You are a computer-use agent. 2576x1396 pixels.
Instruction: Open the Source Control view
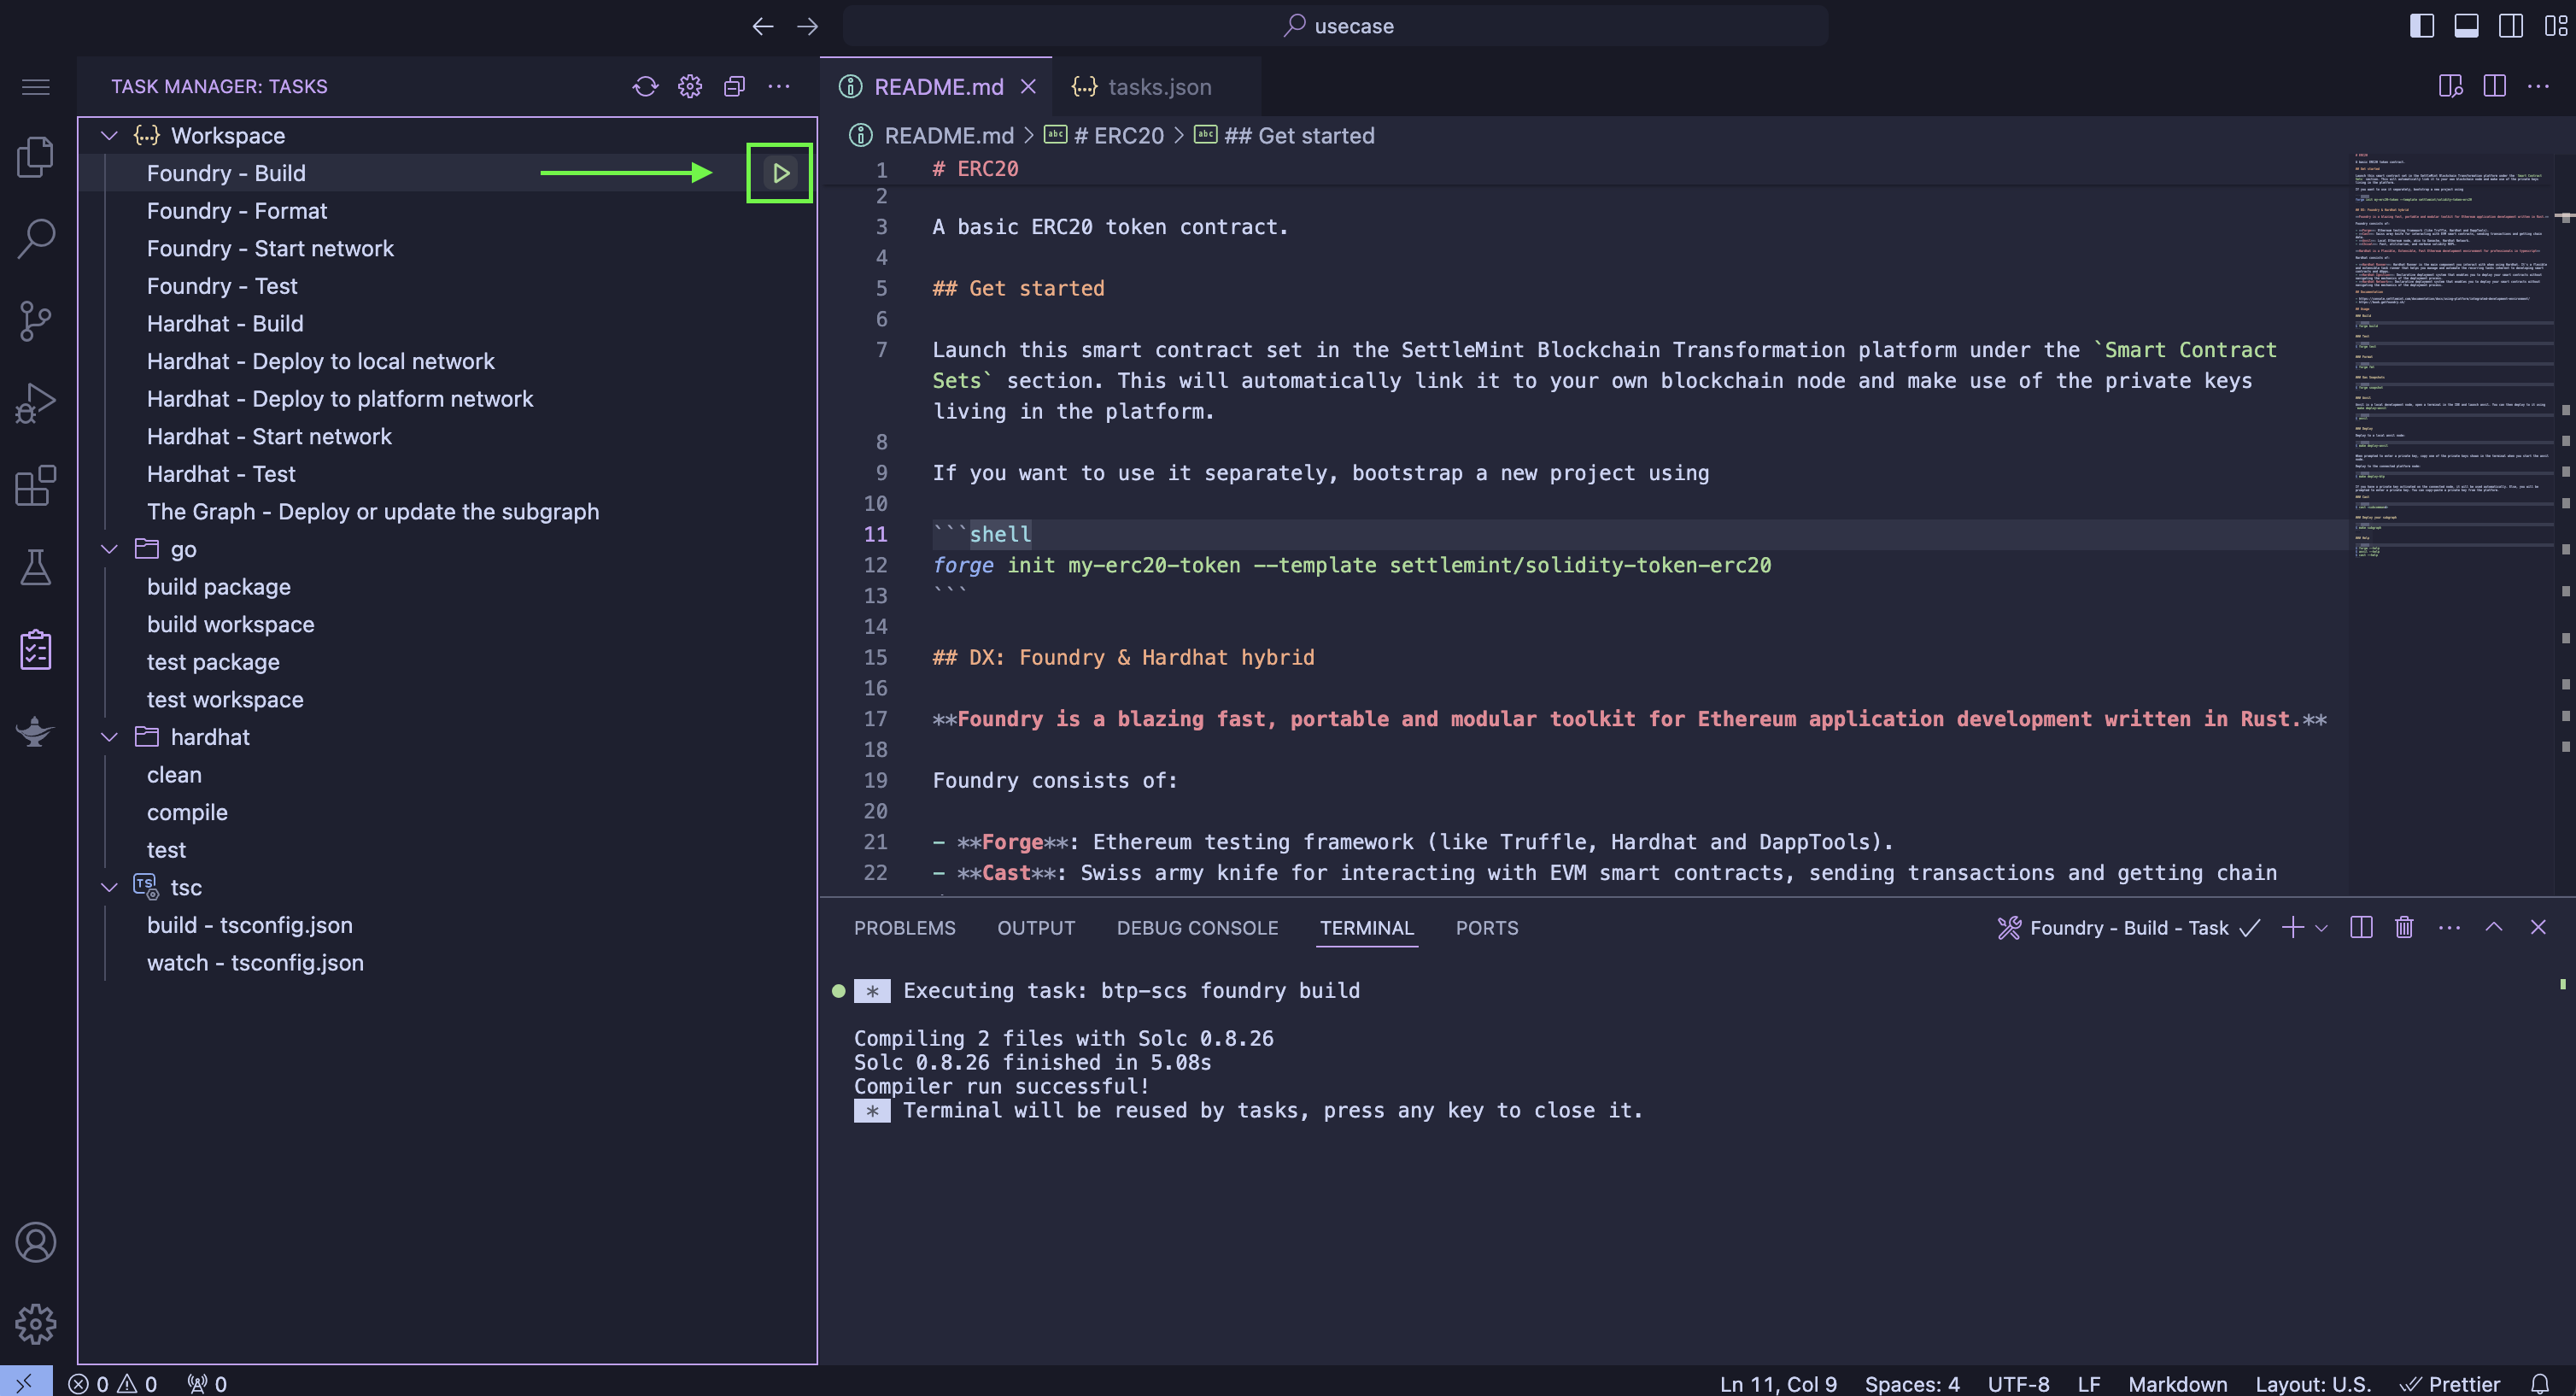click(36, 321)
